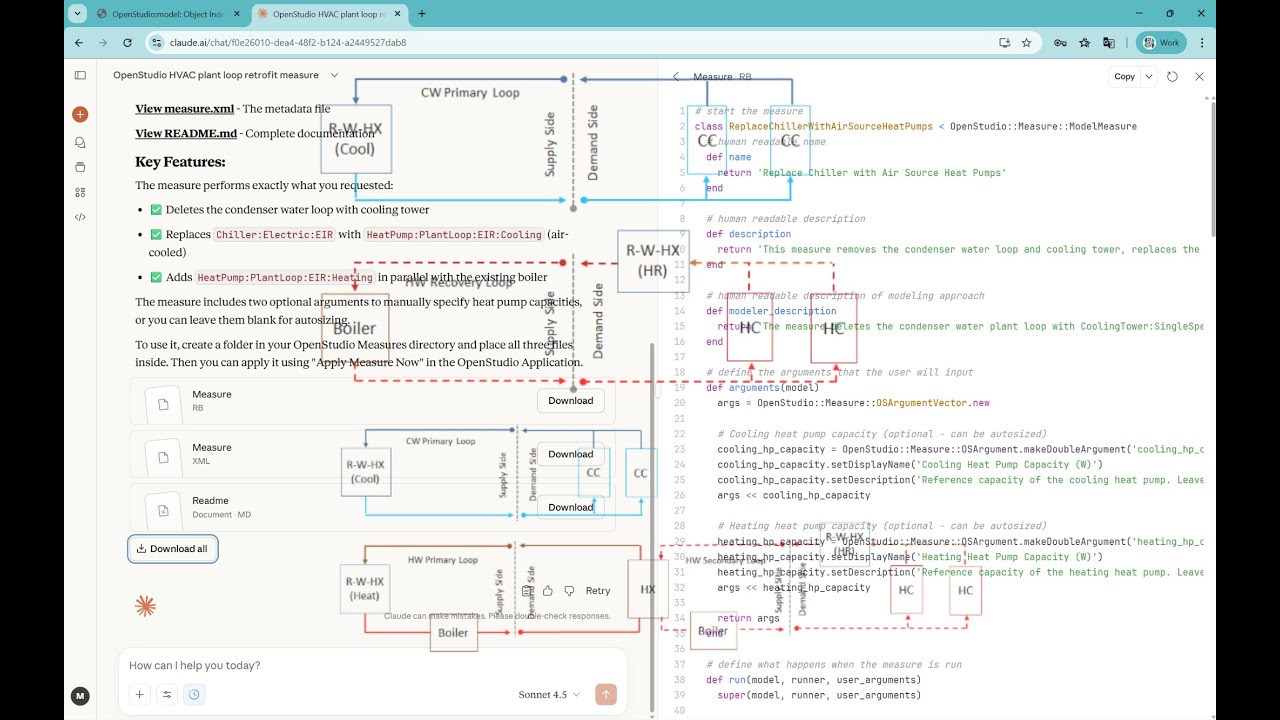1280x720 pixels.
Task: Open the Chrome tab search dropdown
Action: (x=79, y=14)
